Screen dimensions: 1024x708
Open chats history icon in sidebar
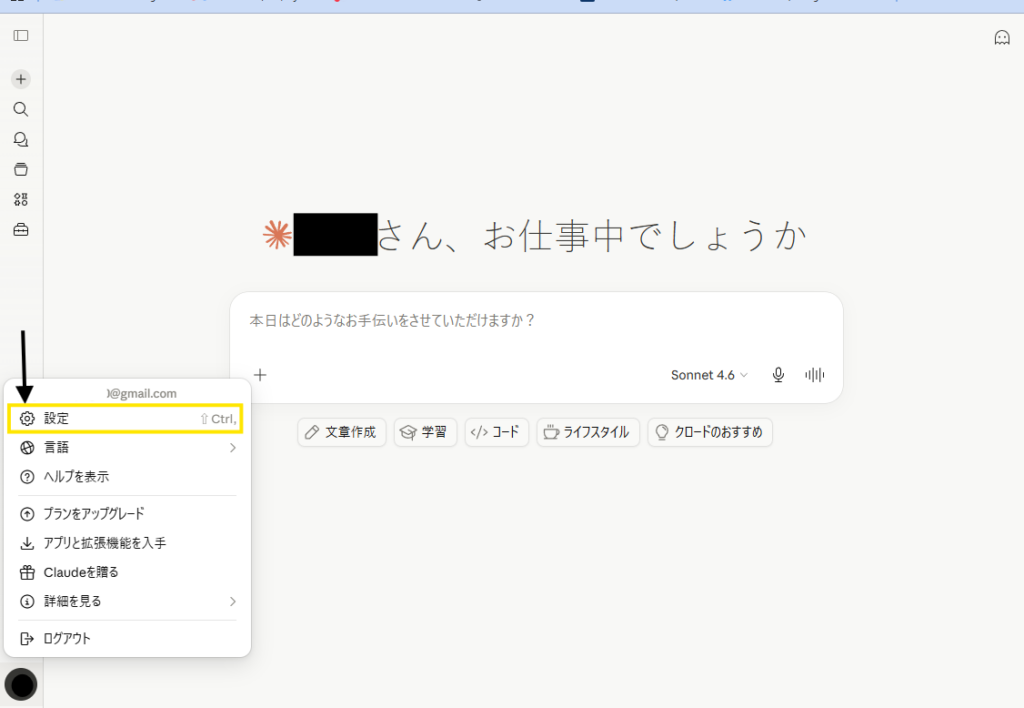point(21,139)
